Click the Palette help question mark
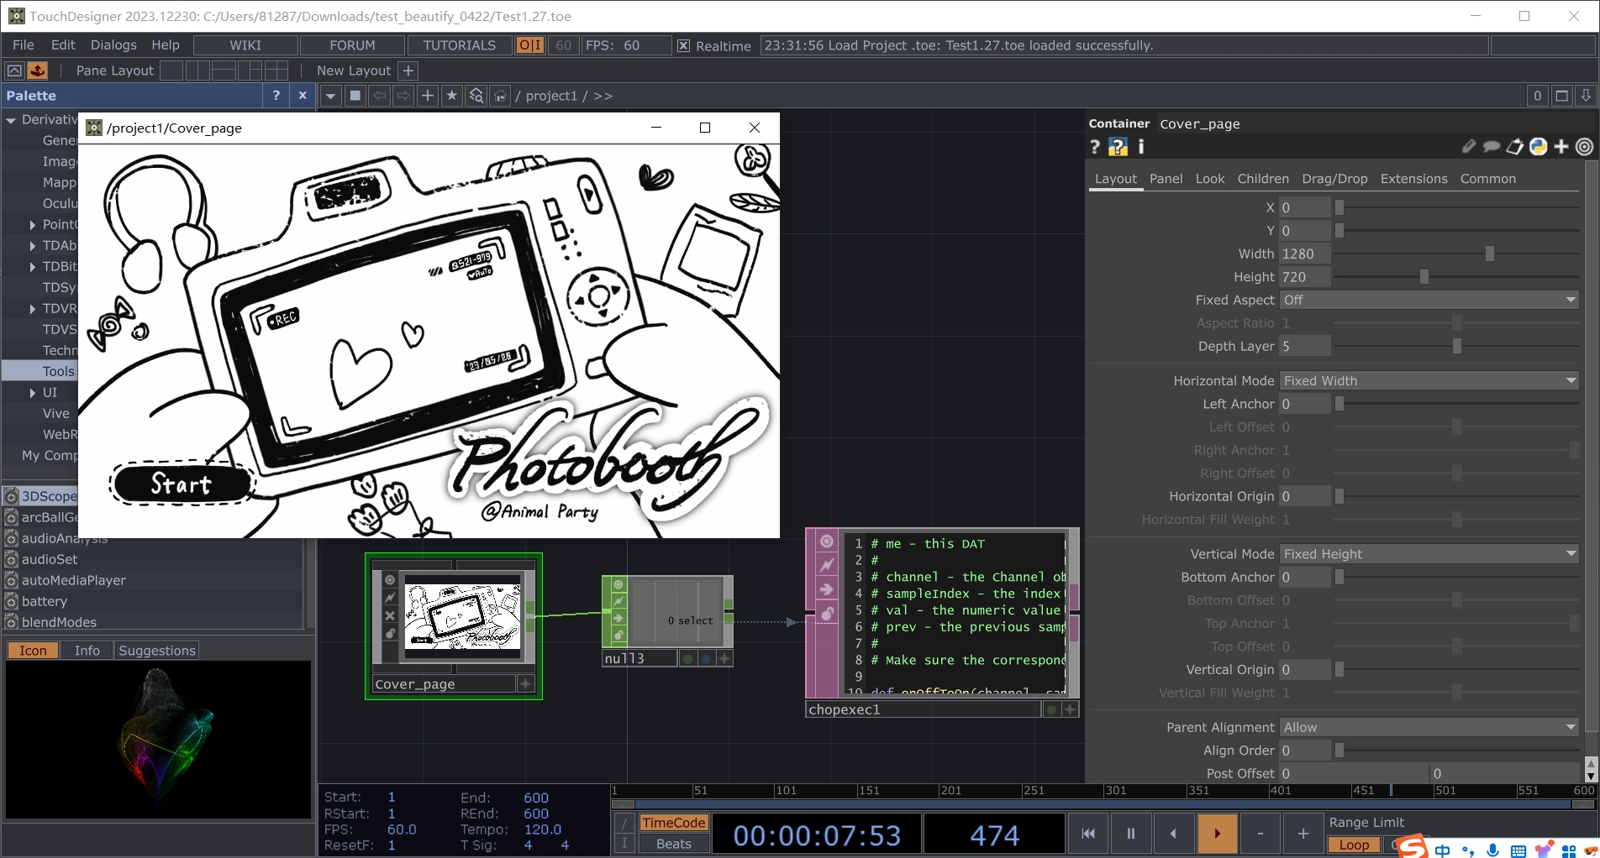This screenshot has width=1600, height=858. 276,95
